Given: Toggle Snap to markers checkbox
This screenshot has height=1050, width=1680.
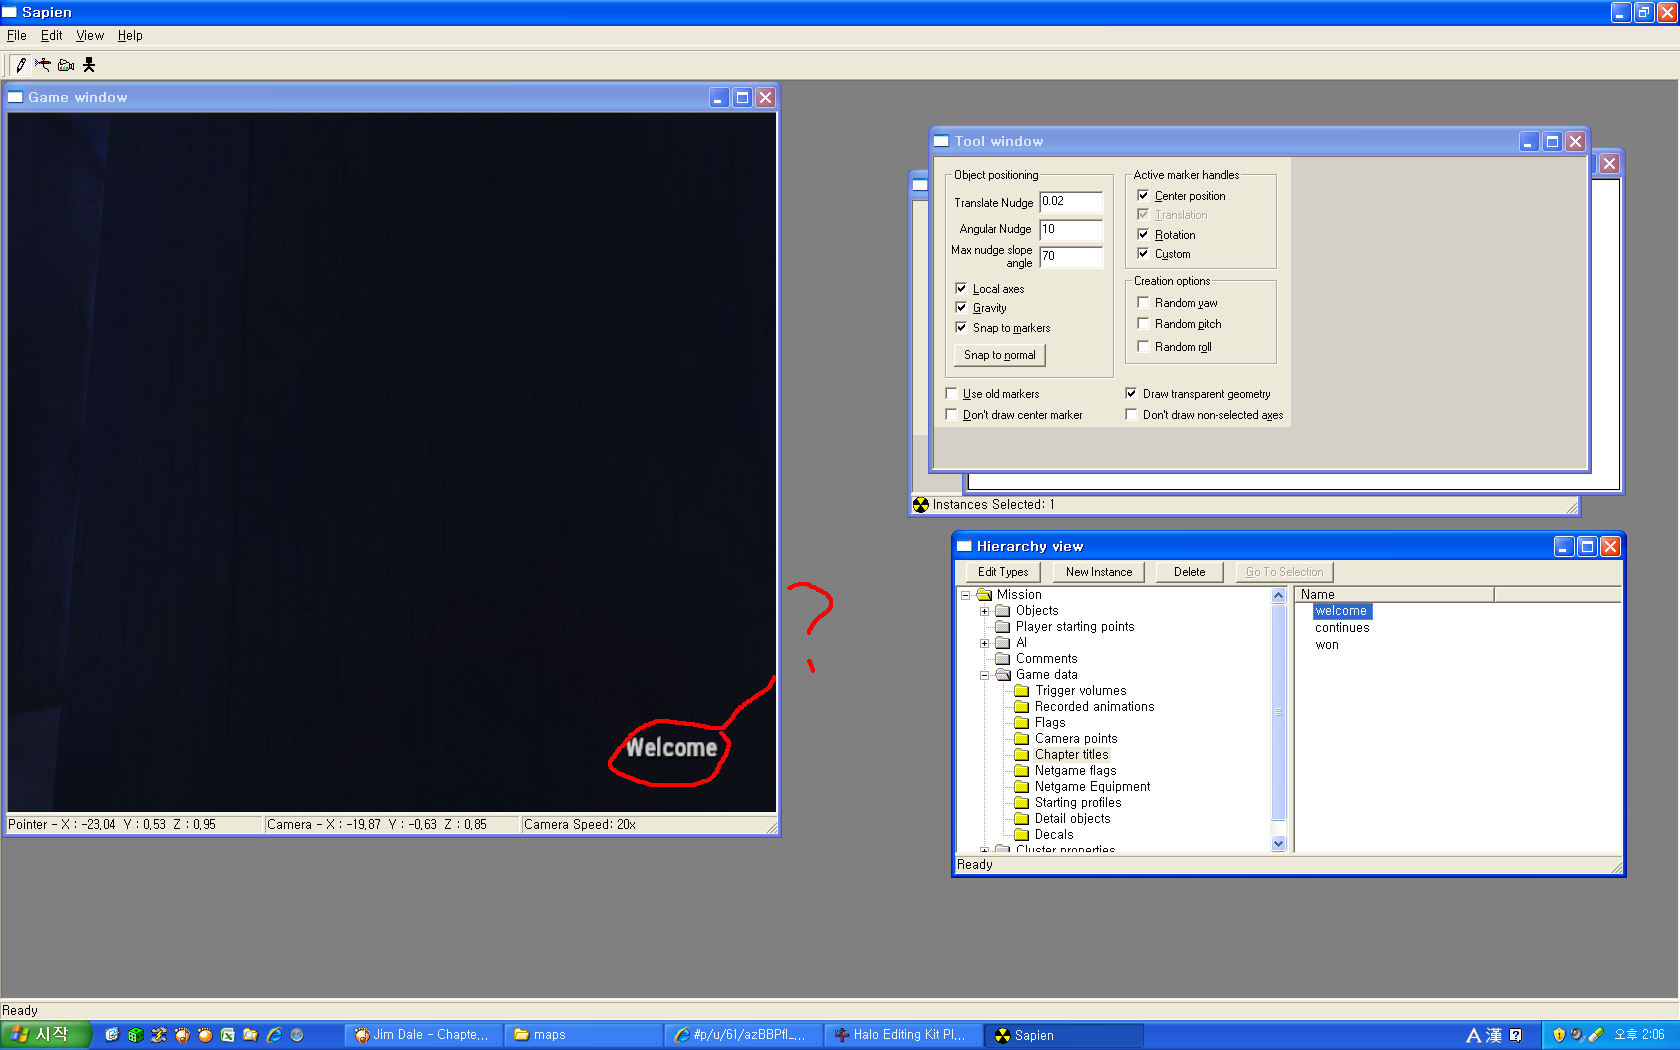Looking at the screenshot, I should [961, 327].
